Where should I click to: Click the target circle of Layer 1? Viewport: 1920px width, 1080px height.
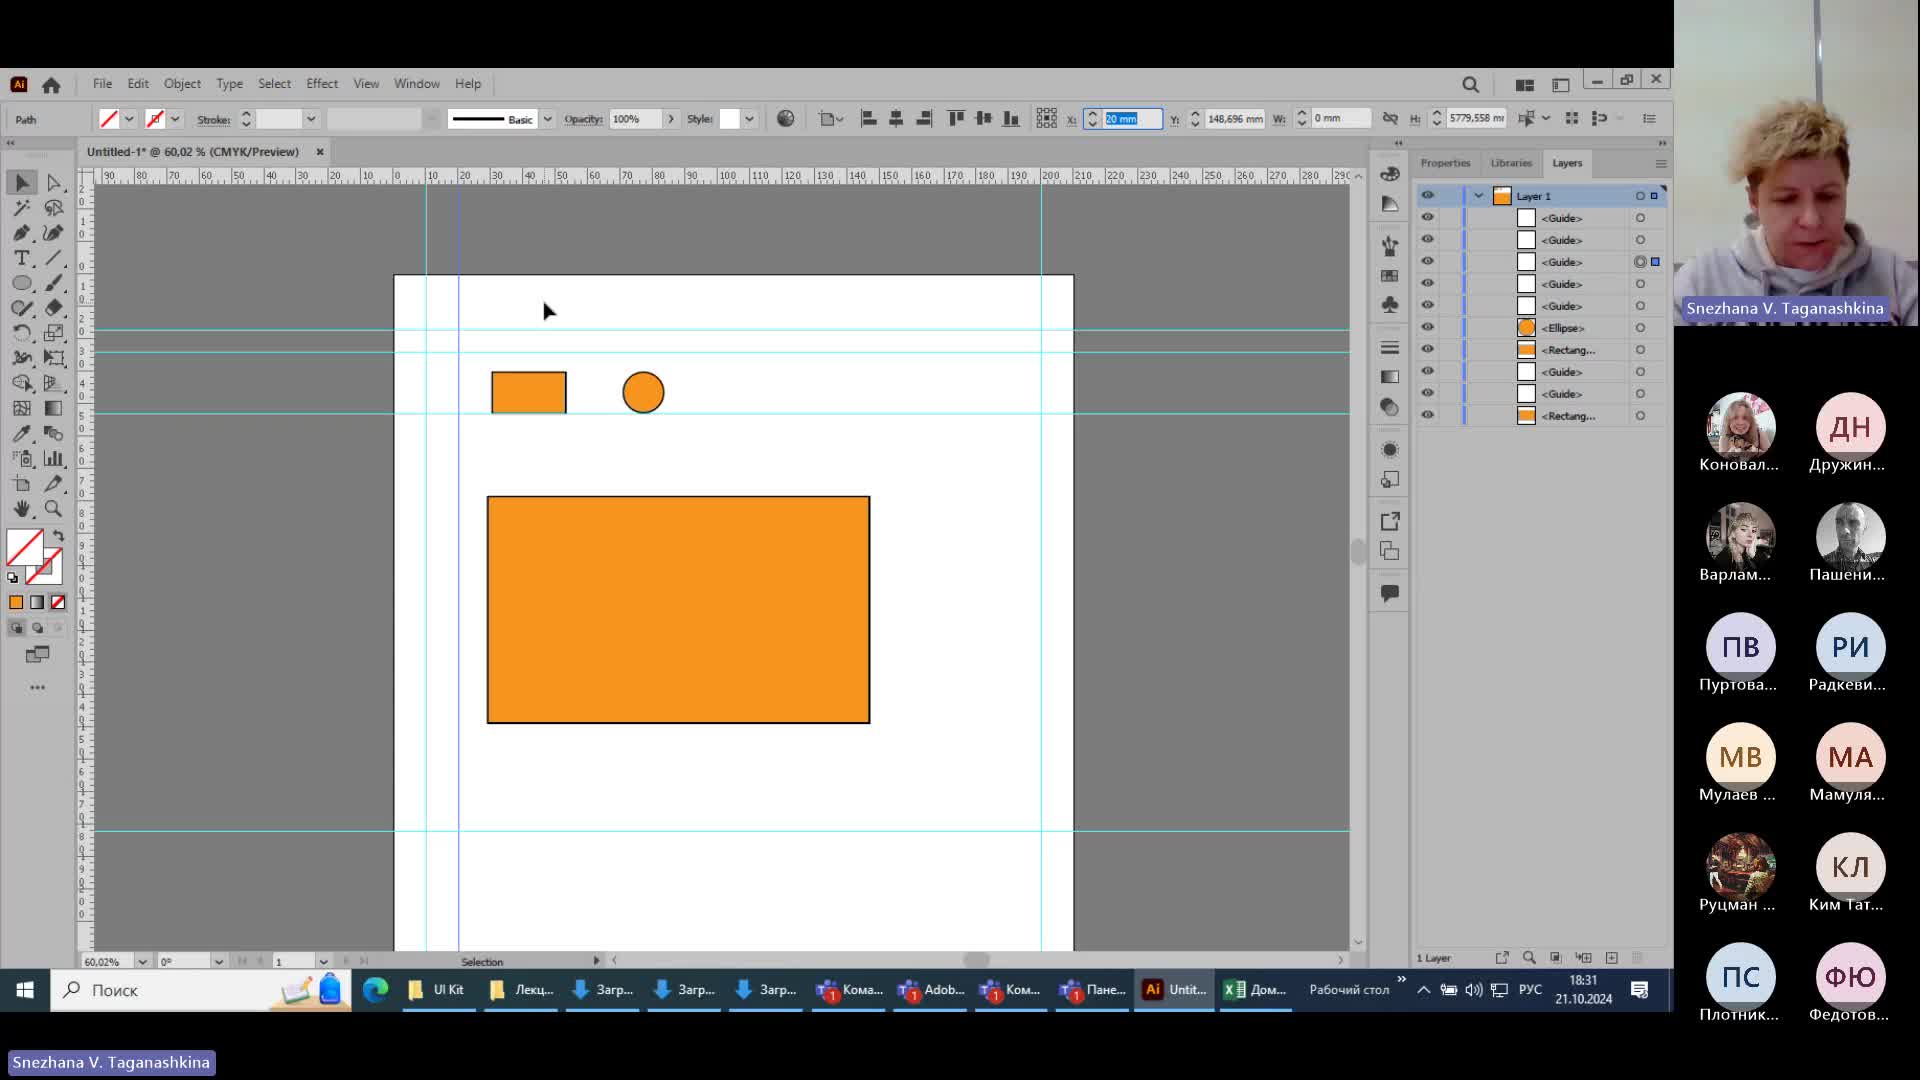[x=1640, y=196]
